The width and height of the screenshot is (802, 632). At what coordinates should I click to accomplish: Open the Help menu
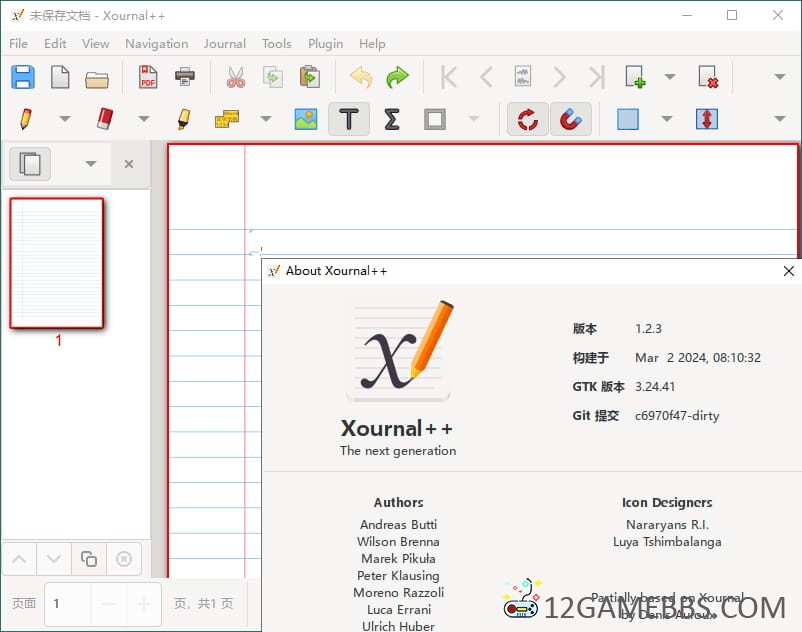click(x=372, y=44)
